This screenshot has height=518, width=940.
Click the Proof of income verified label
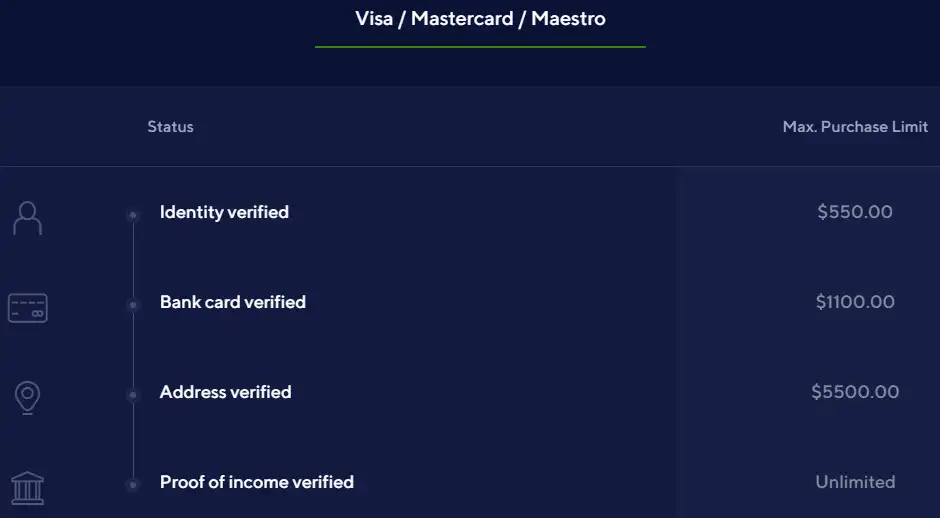tap(257, 482)
